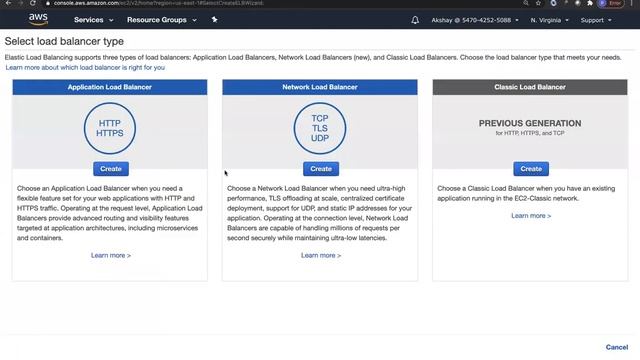Screen dimensions: 640x360
Task: Open Learn more under Application Load Balancer
Action: (x=111, y=255)
